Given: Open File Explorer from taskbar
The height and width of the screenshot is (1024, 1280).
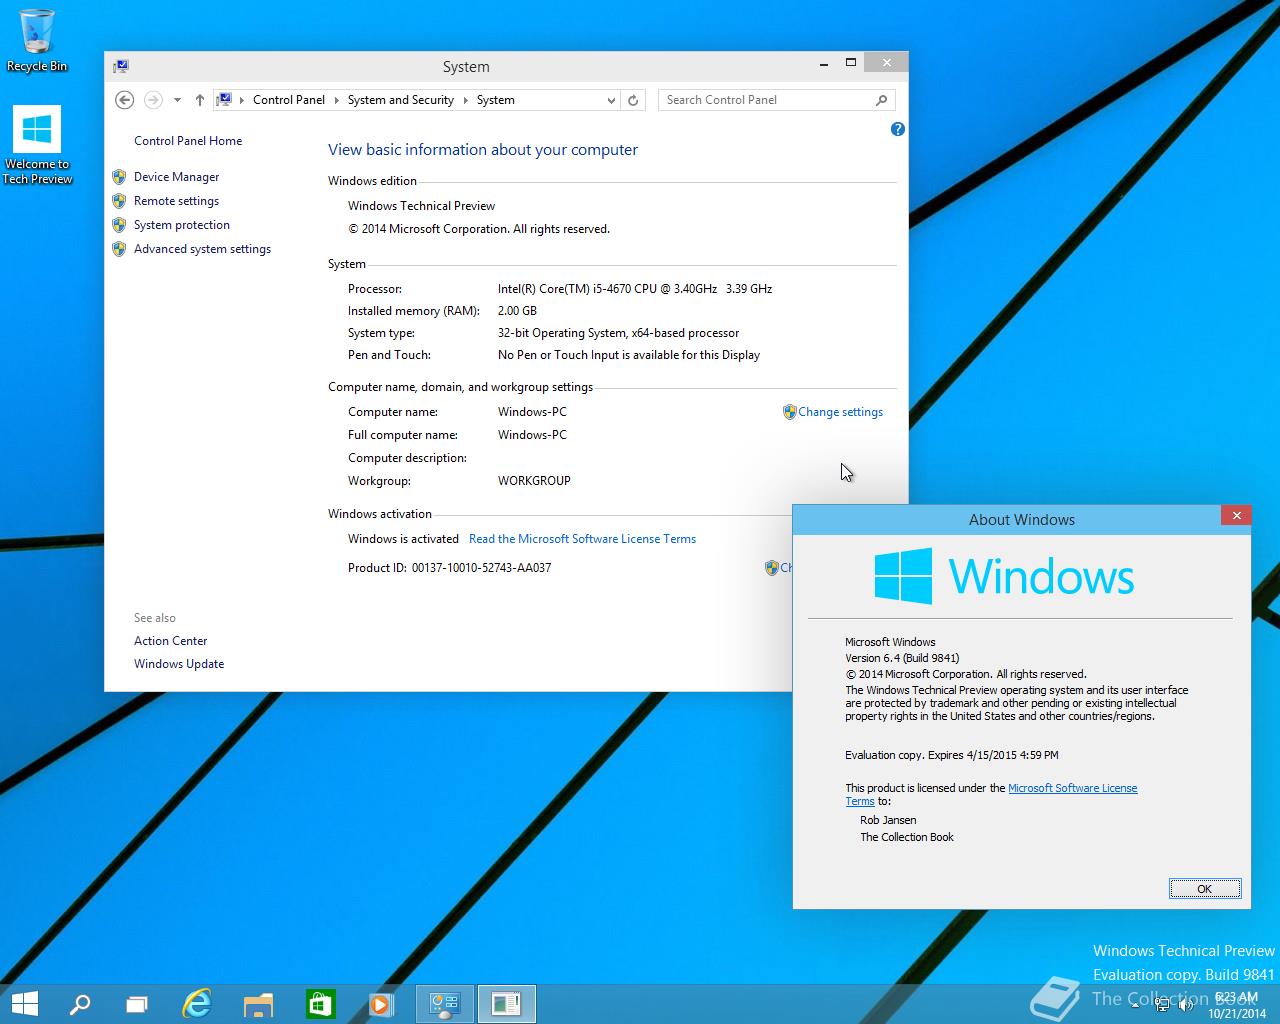Looking at the screenshot, I should (258, 1004).
